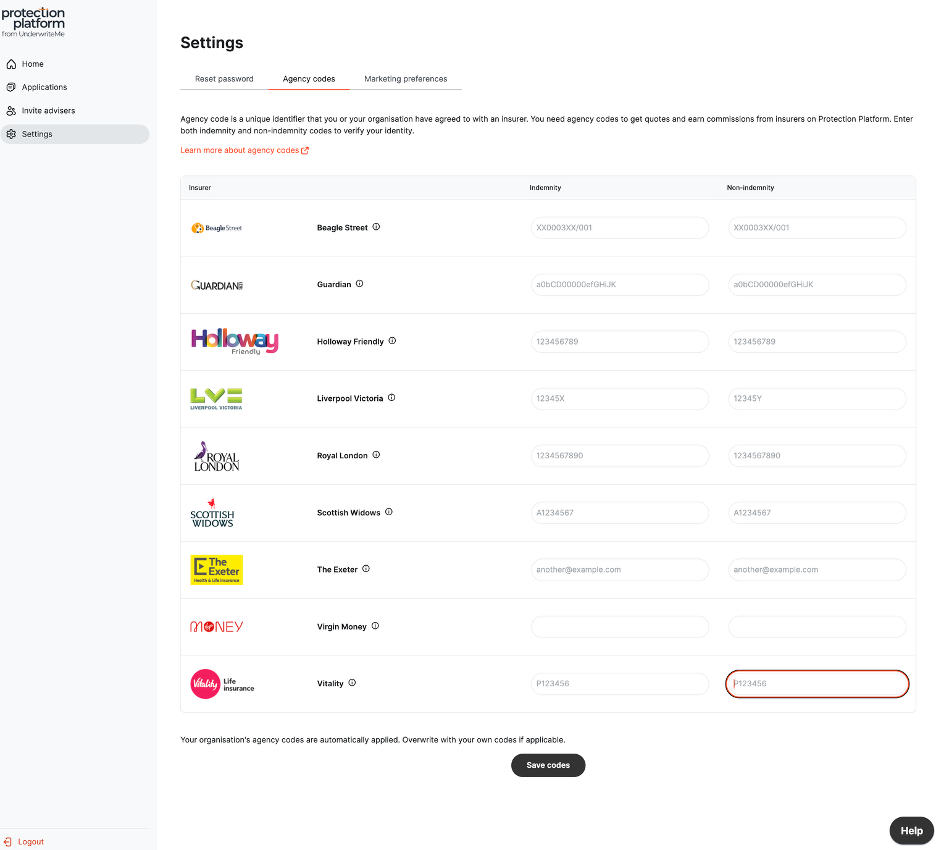936x850 pixels.
Task: Click the Save codes button
Action: pyautogui.click(x=548, y=765)
